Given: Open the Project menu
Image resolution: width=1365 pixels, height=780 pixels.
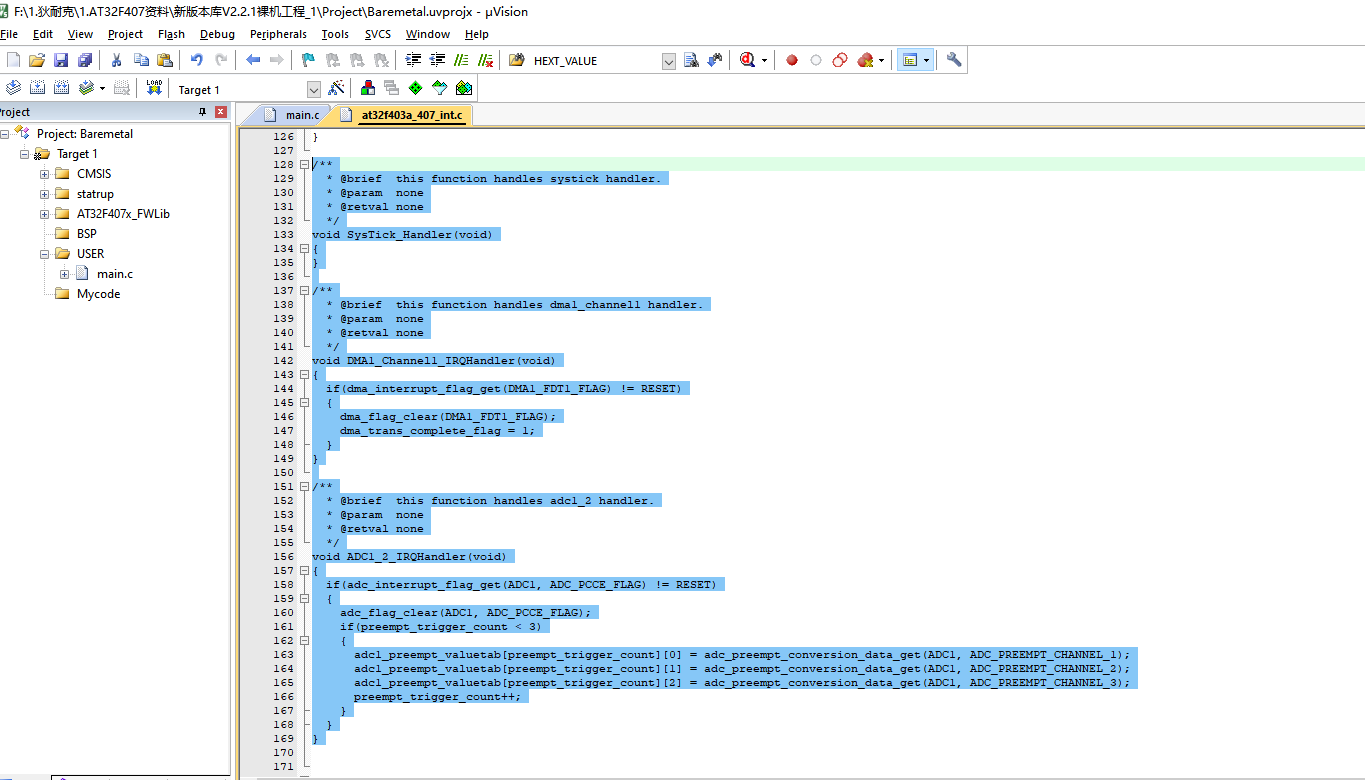Looking at the screenshot, I should [x=126, y=34].
